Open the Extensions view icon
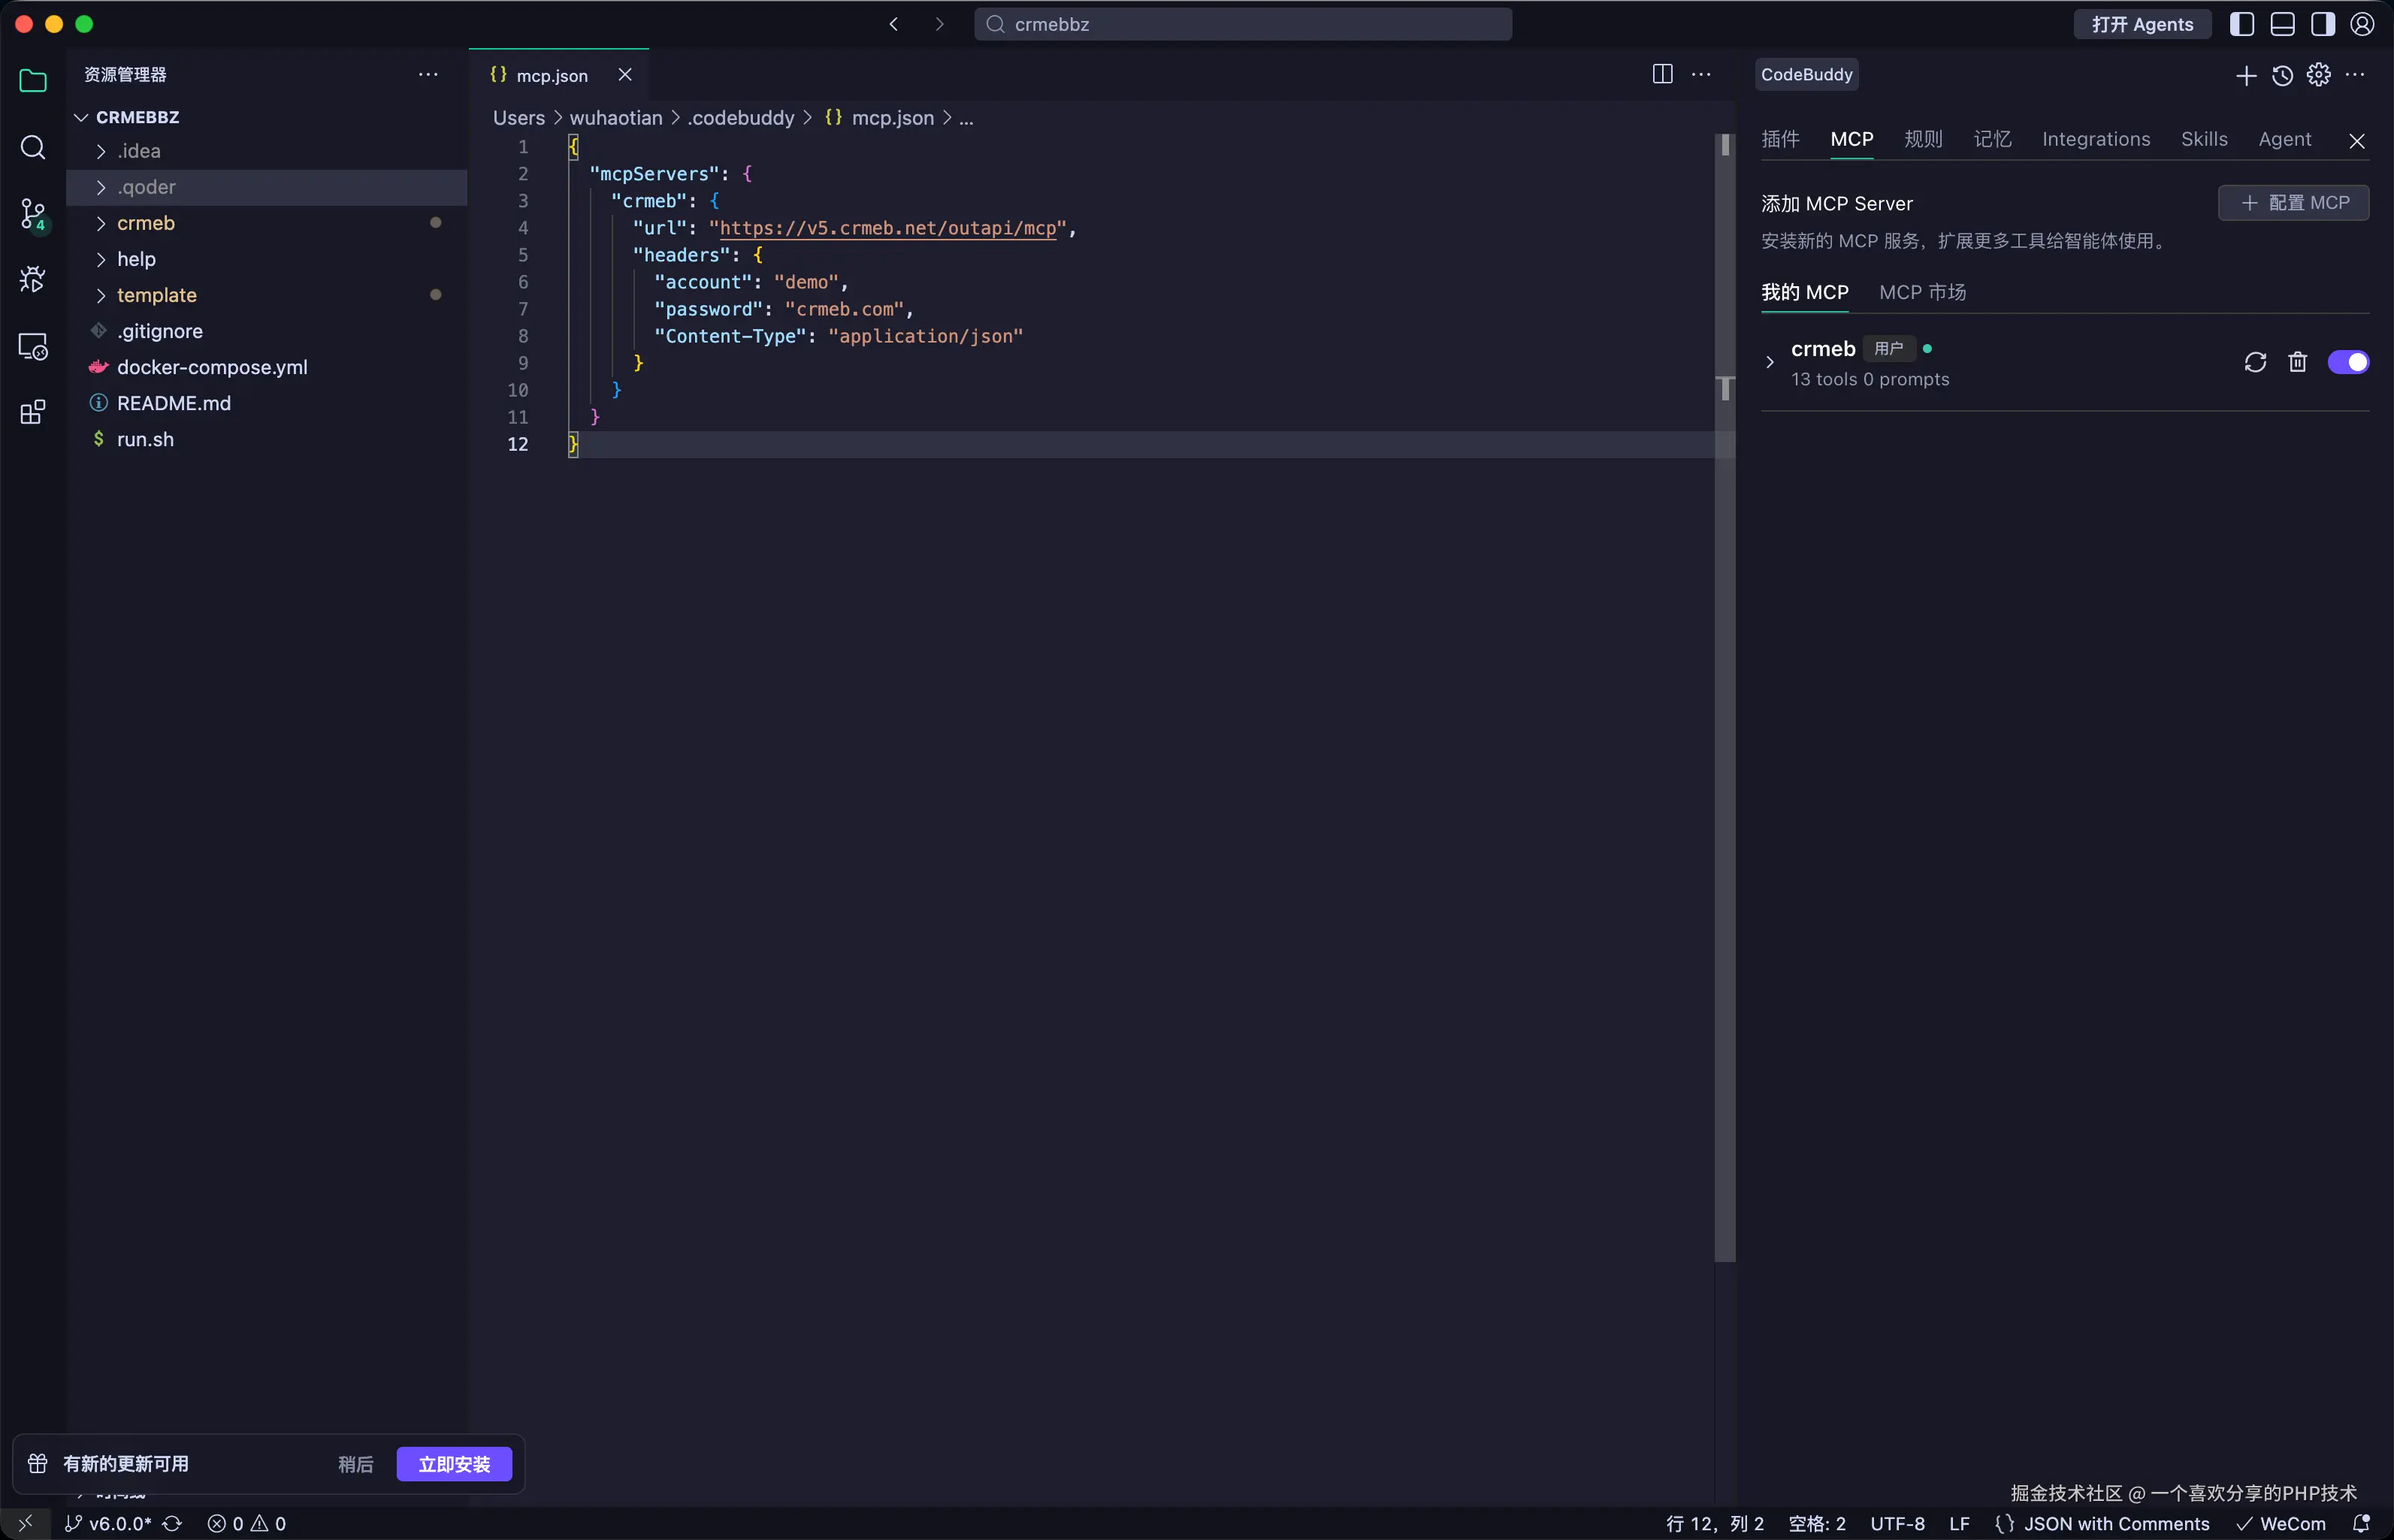The width and height of the screenshot is (2394, 1540). coord(33,412)
